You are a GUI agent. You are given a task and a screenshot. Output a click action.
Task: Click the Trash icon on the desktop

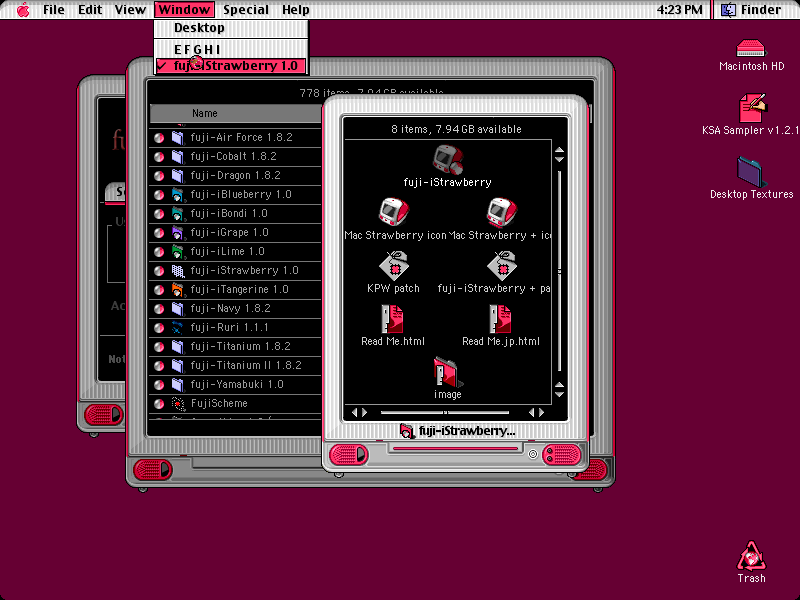[x=751, y=555]
